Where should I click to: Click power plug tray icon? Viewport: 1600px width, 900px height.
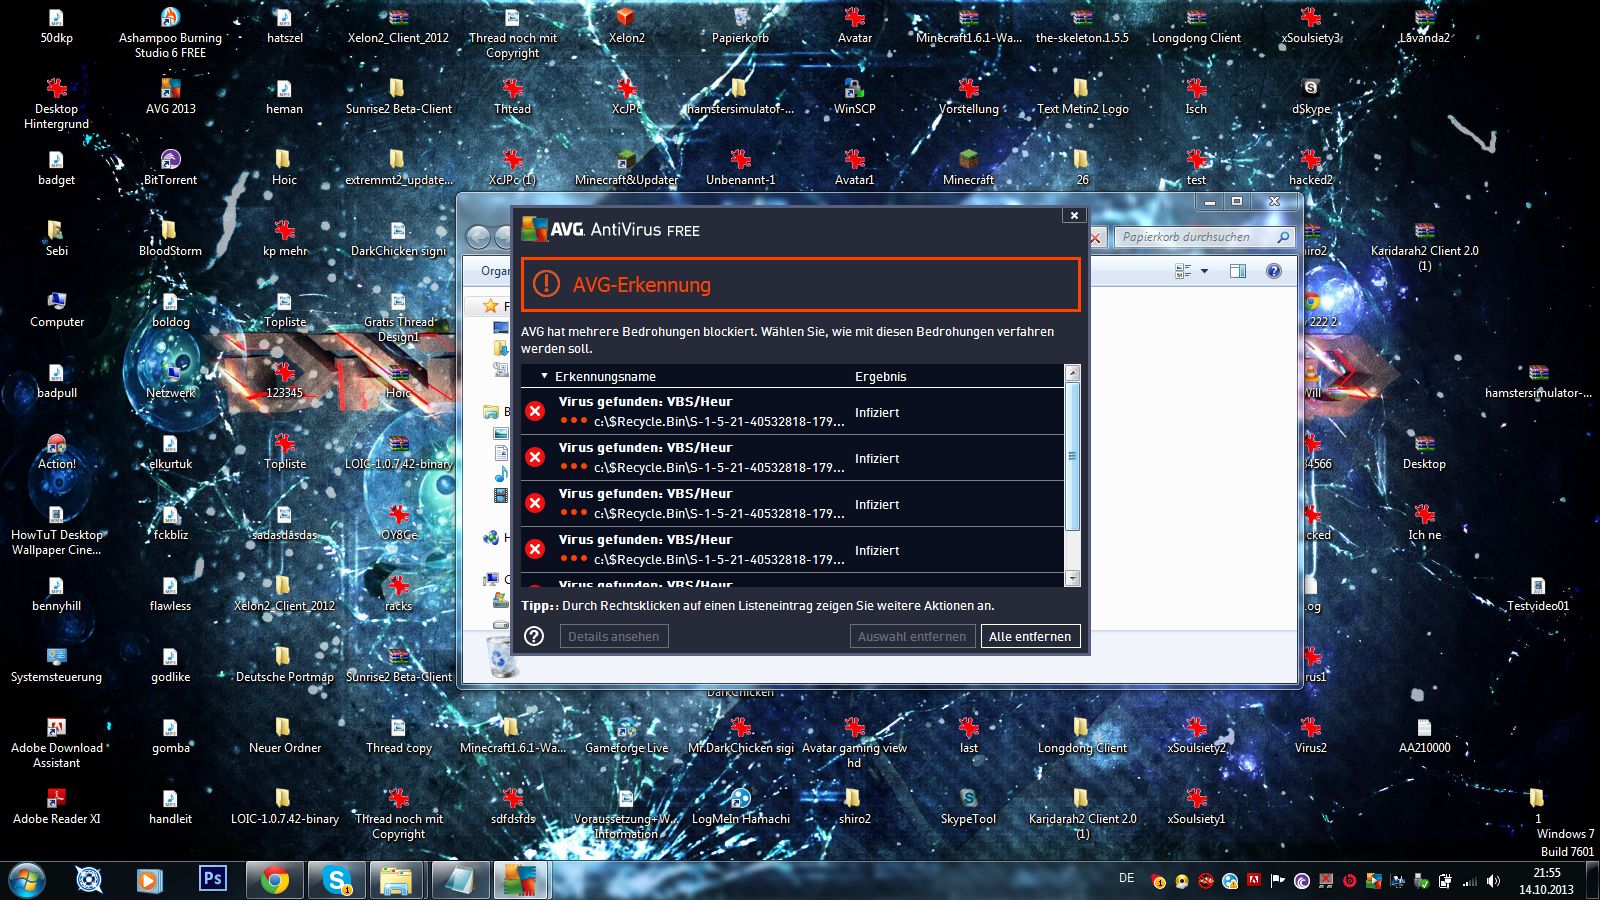coord(1445,881)
